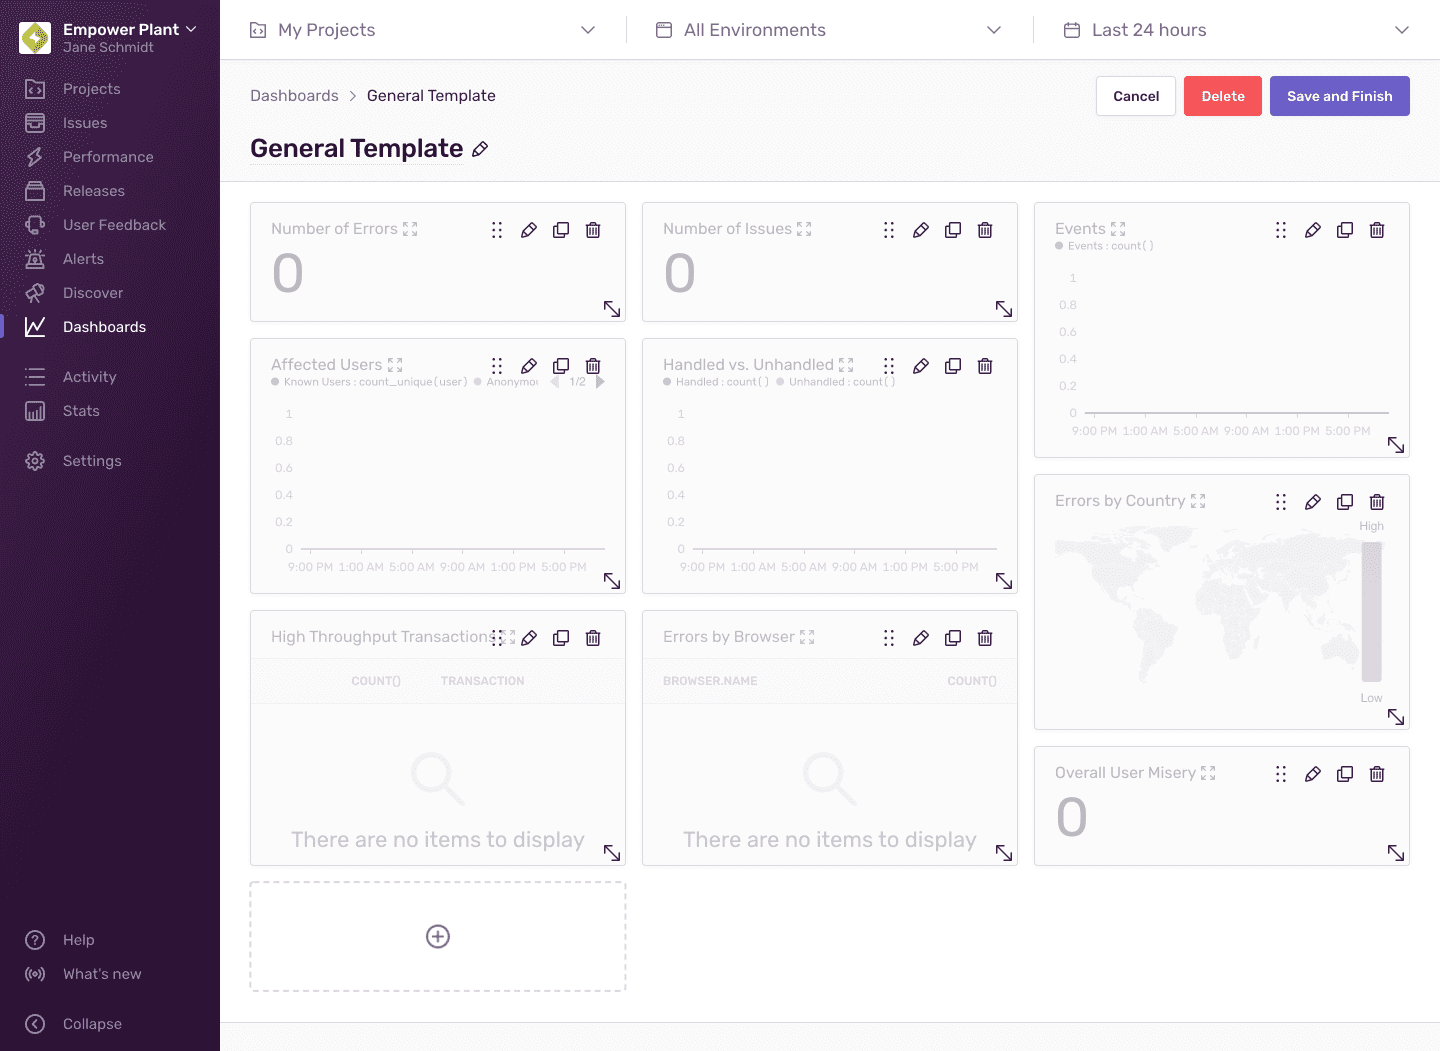Delete the Overall User Misery widget
1440x1051 pixels.
[1377, 774]
